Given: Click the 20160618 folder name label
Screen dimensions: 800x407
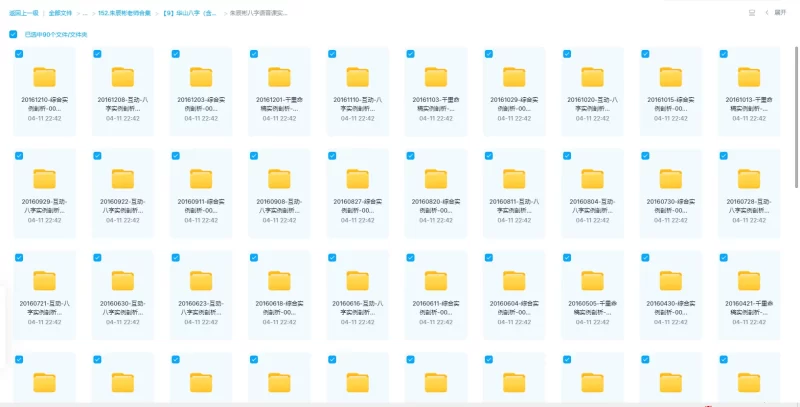Looking at the screenshot, I should click(280, 306).
